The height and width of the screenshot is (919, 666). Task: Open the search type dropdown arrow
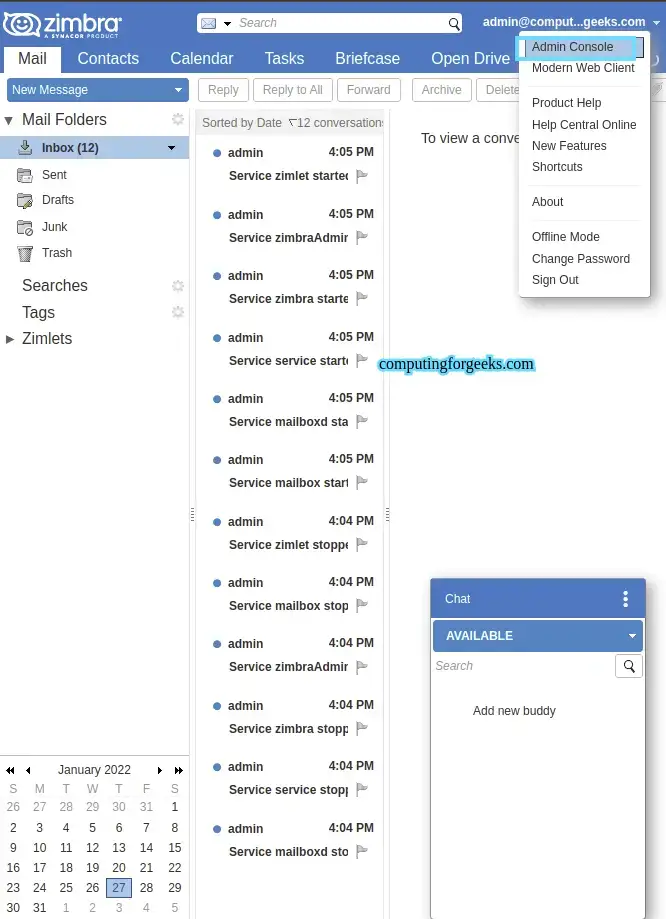point(227,23)
